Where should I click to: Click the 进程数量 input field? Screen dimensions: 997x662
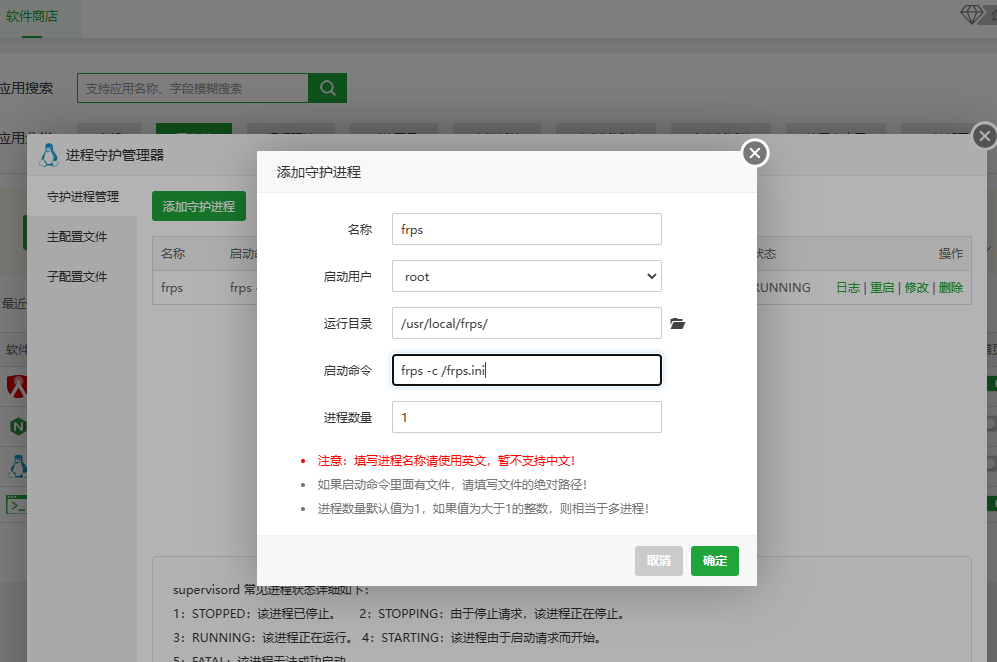pyautogui.click(x=526, y=417)
